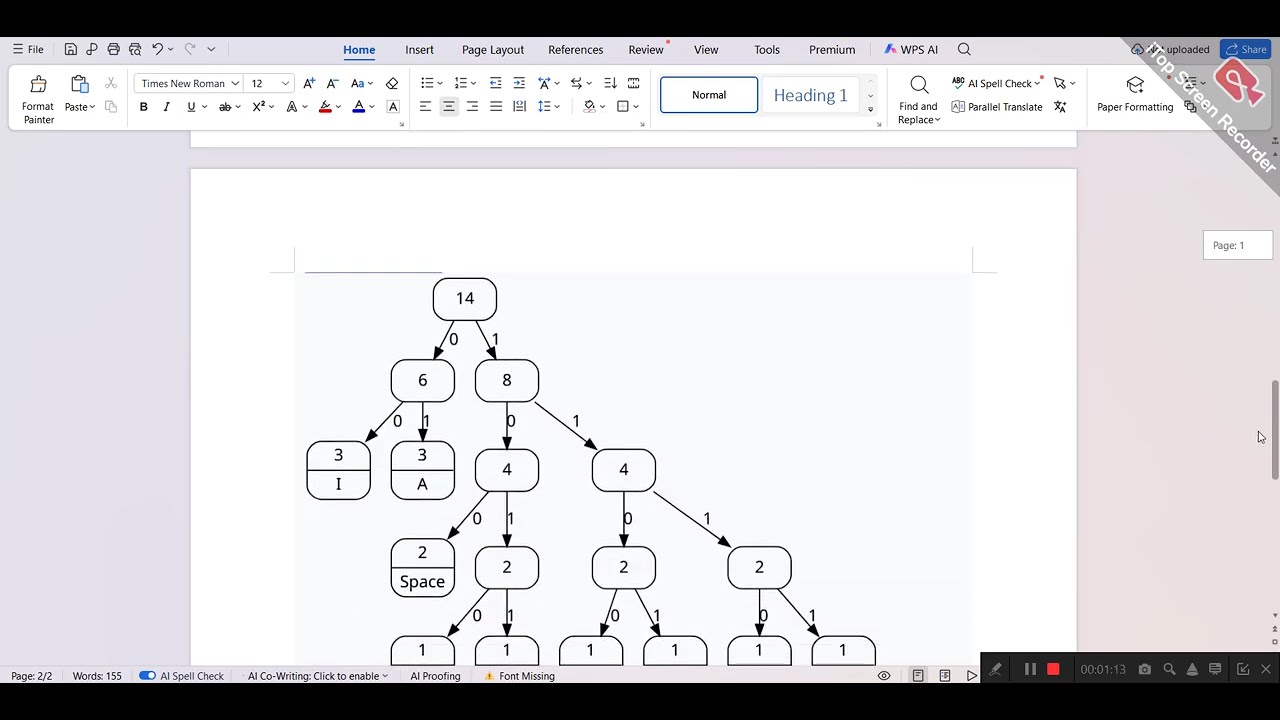Click the Cut scissors icon
1280x720 pixels.
click(x=111, y=83)
